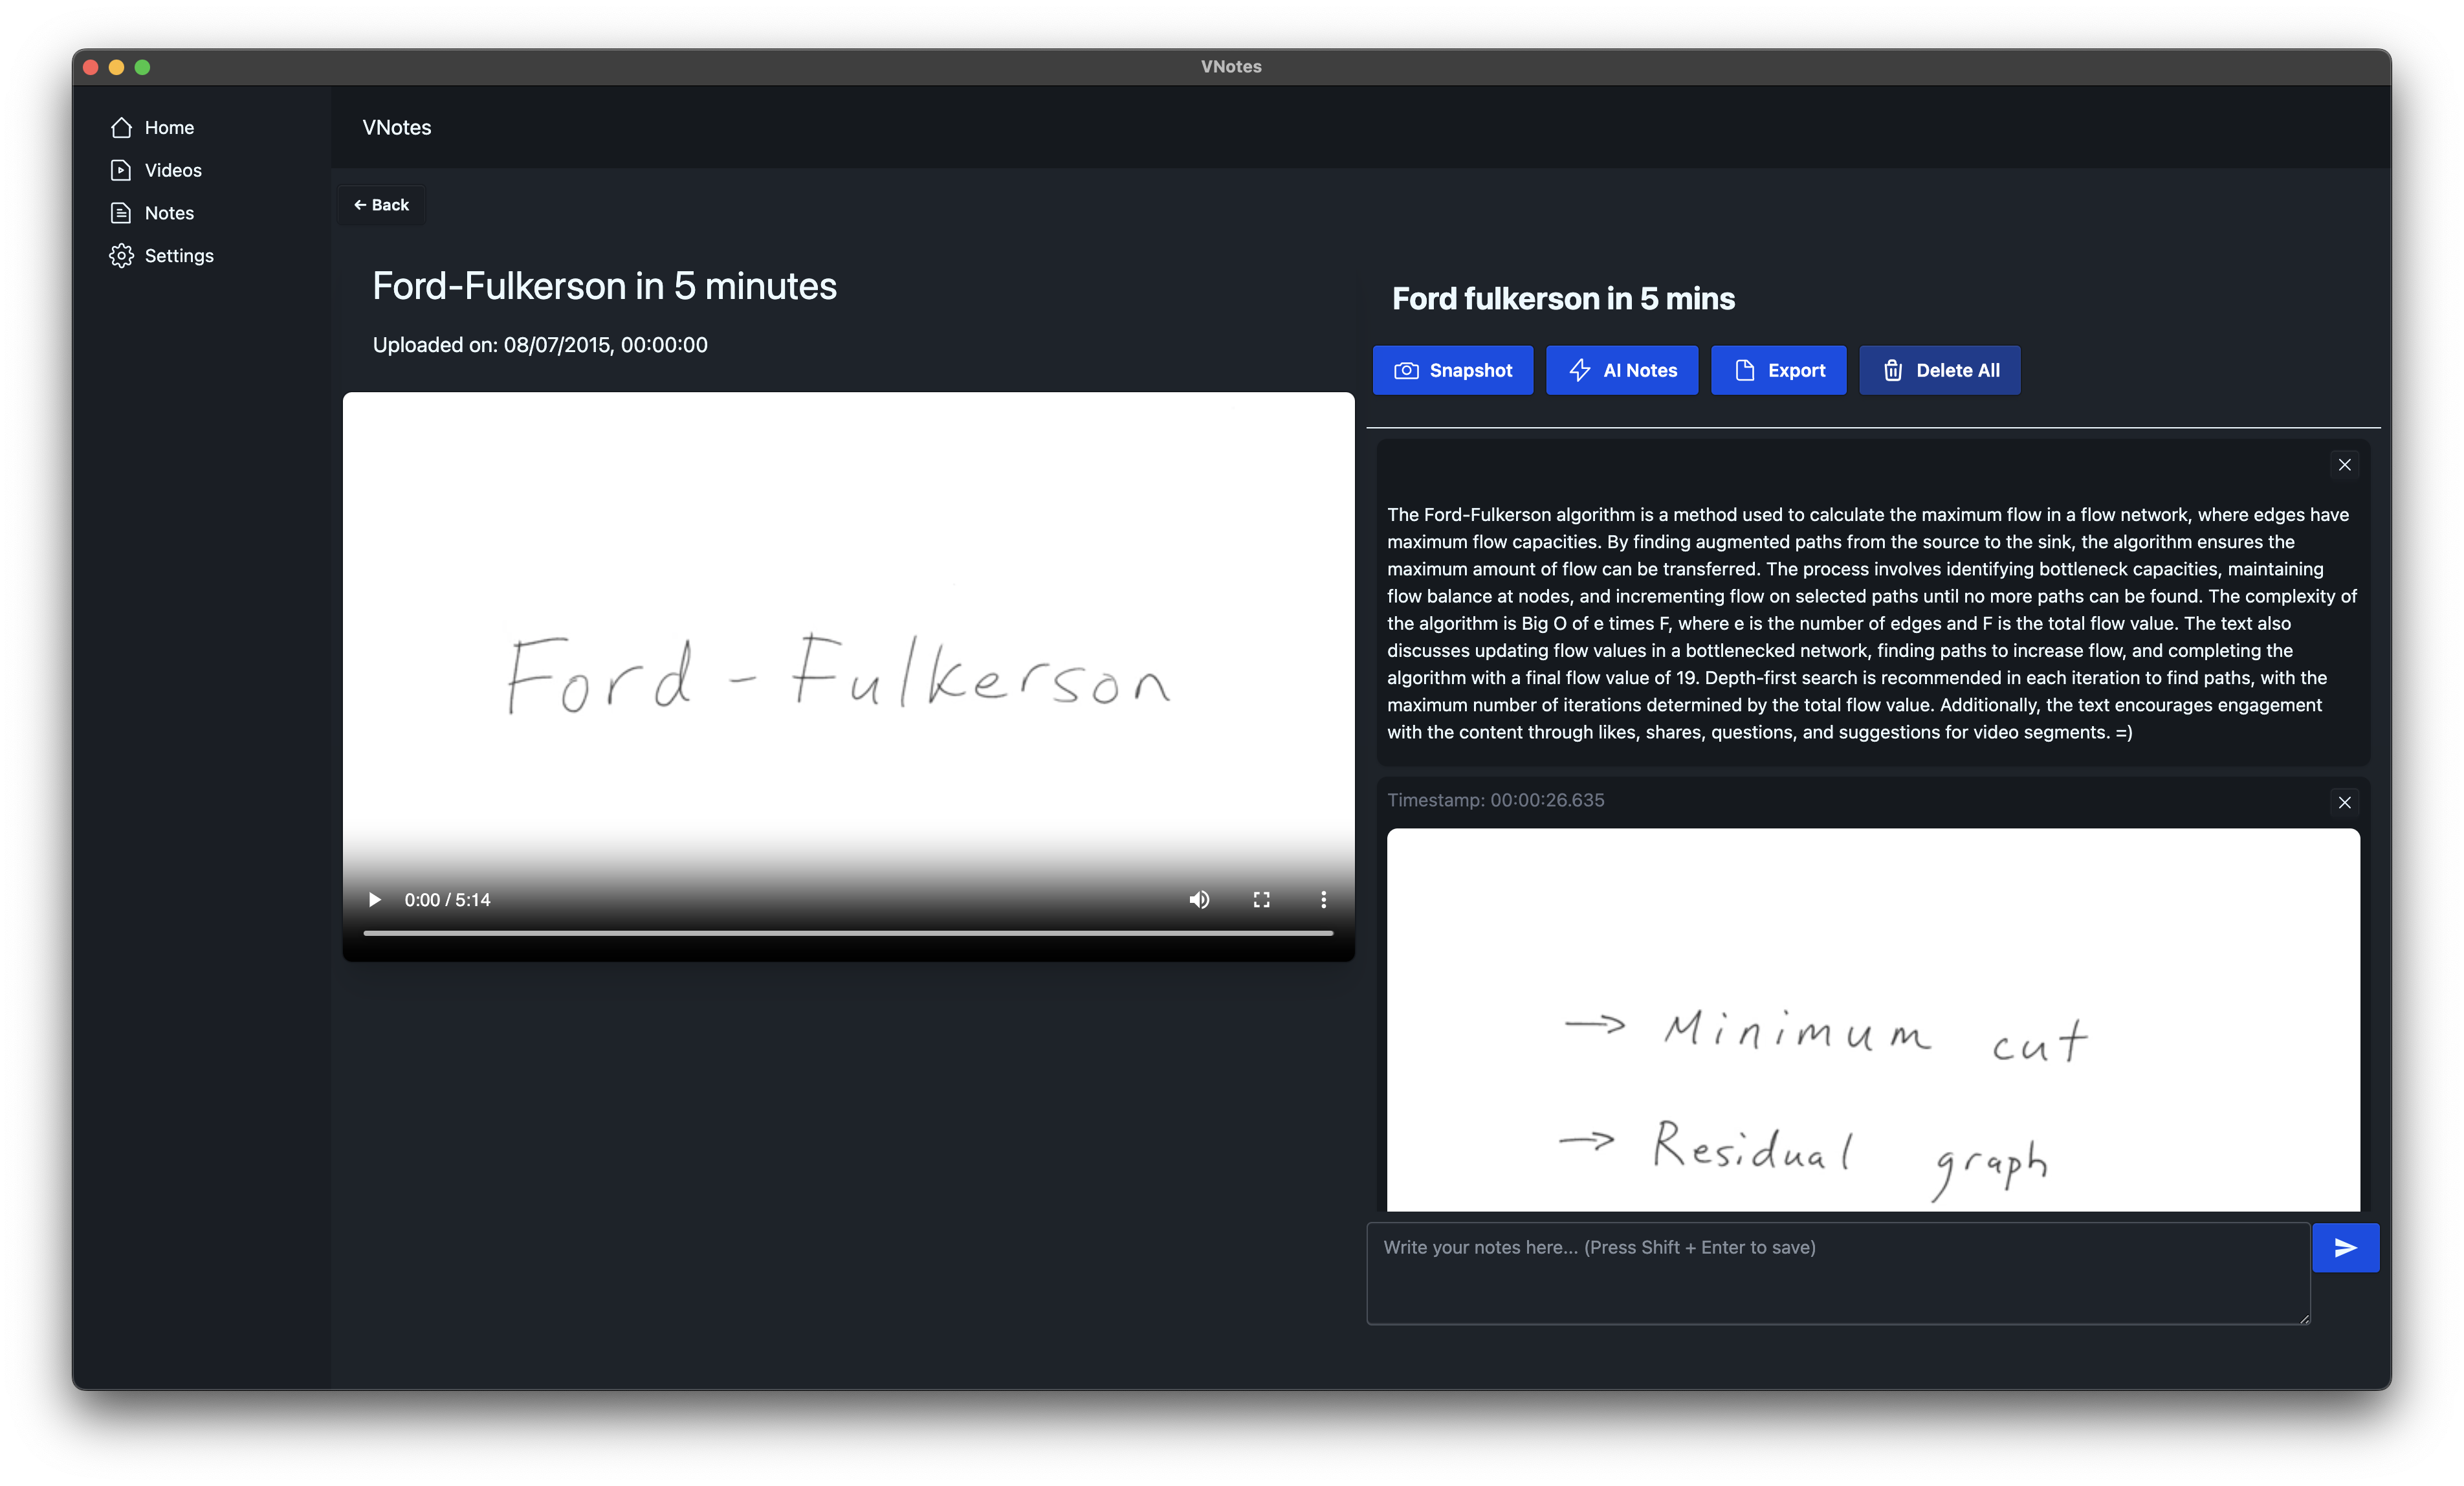Generate AI Notes with lightning button
This screenshot has width=2464, height=1486.
(1621, 370)
